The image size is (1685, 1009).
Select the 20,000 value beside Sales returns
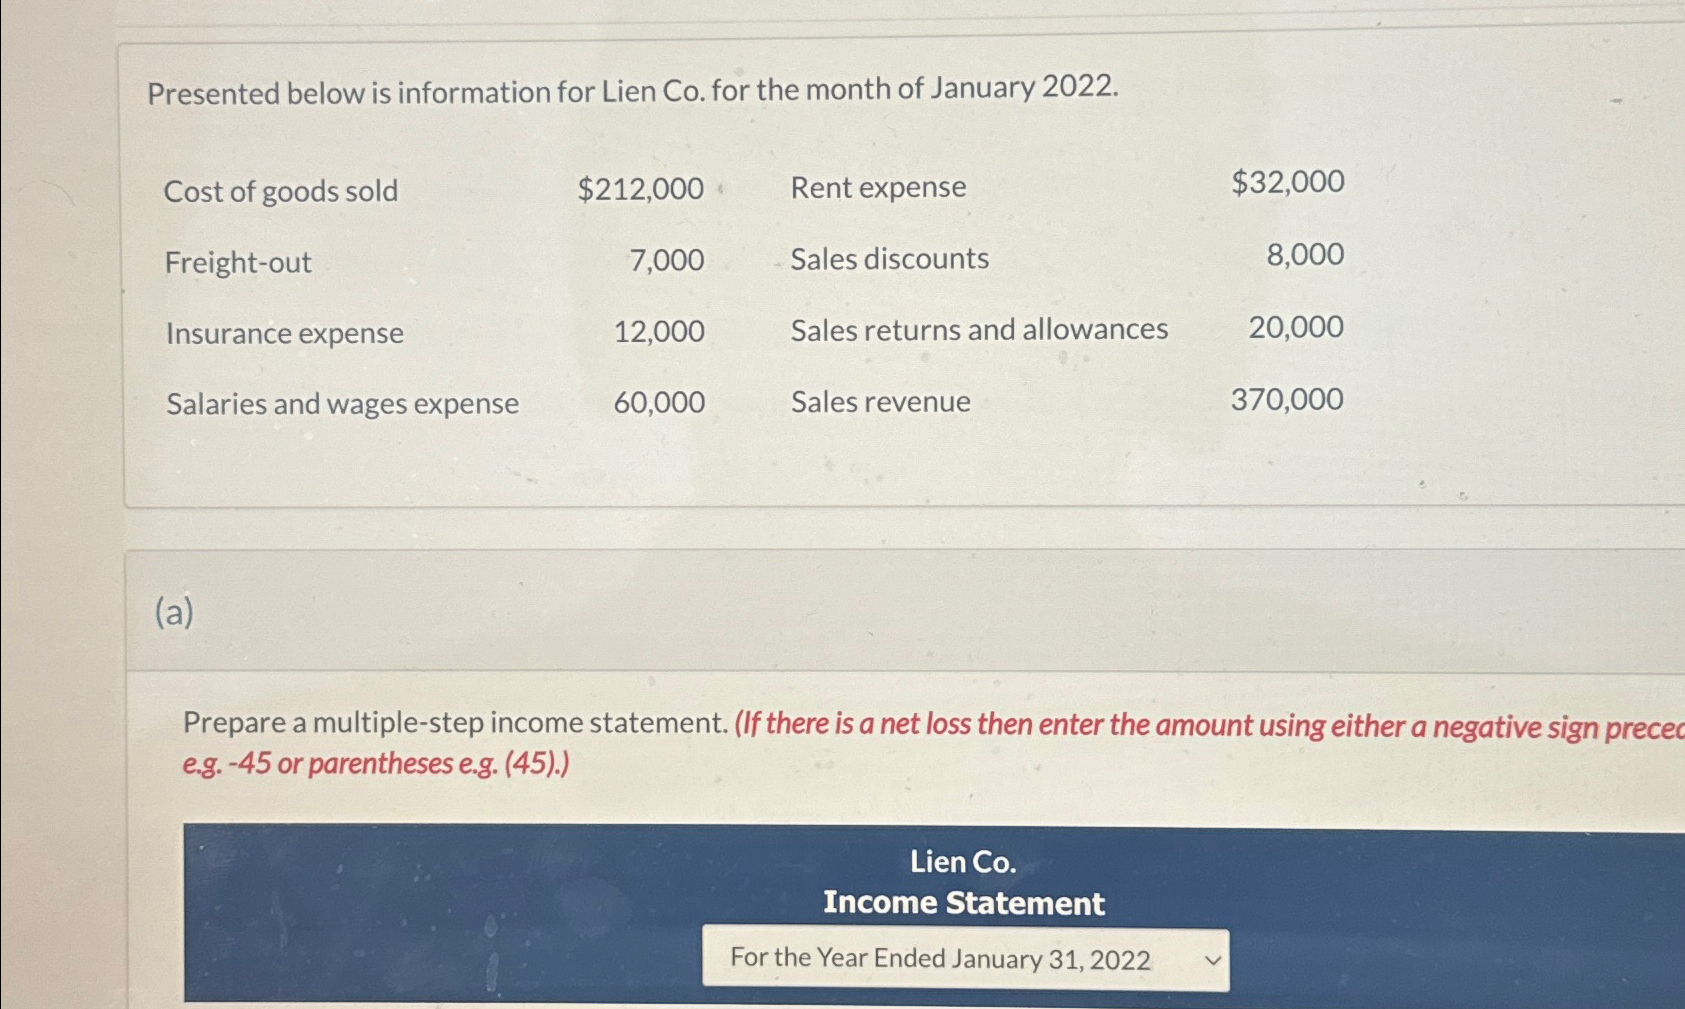click(x=1296, y=326)
